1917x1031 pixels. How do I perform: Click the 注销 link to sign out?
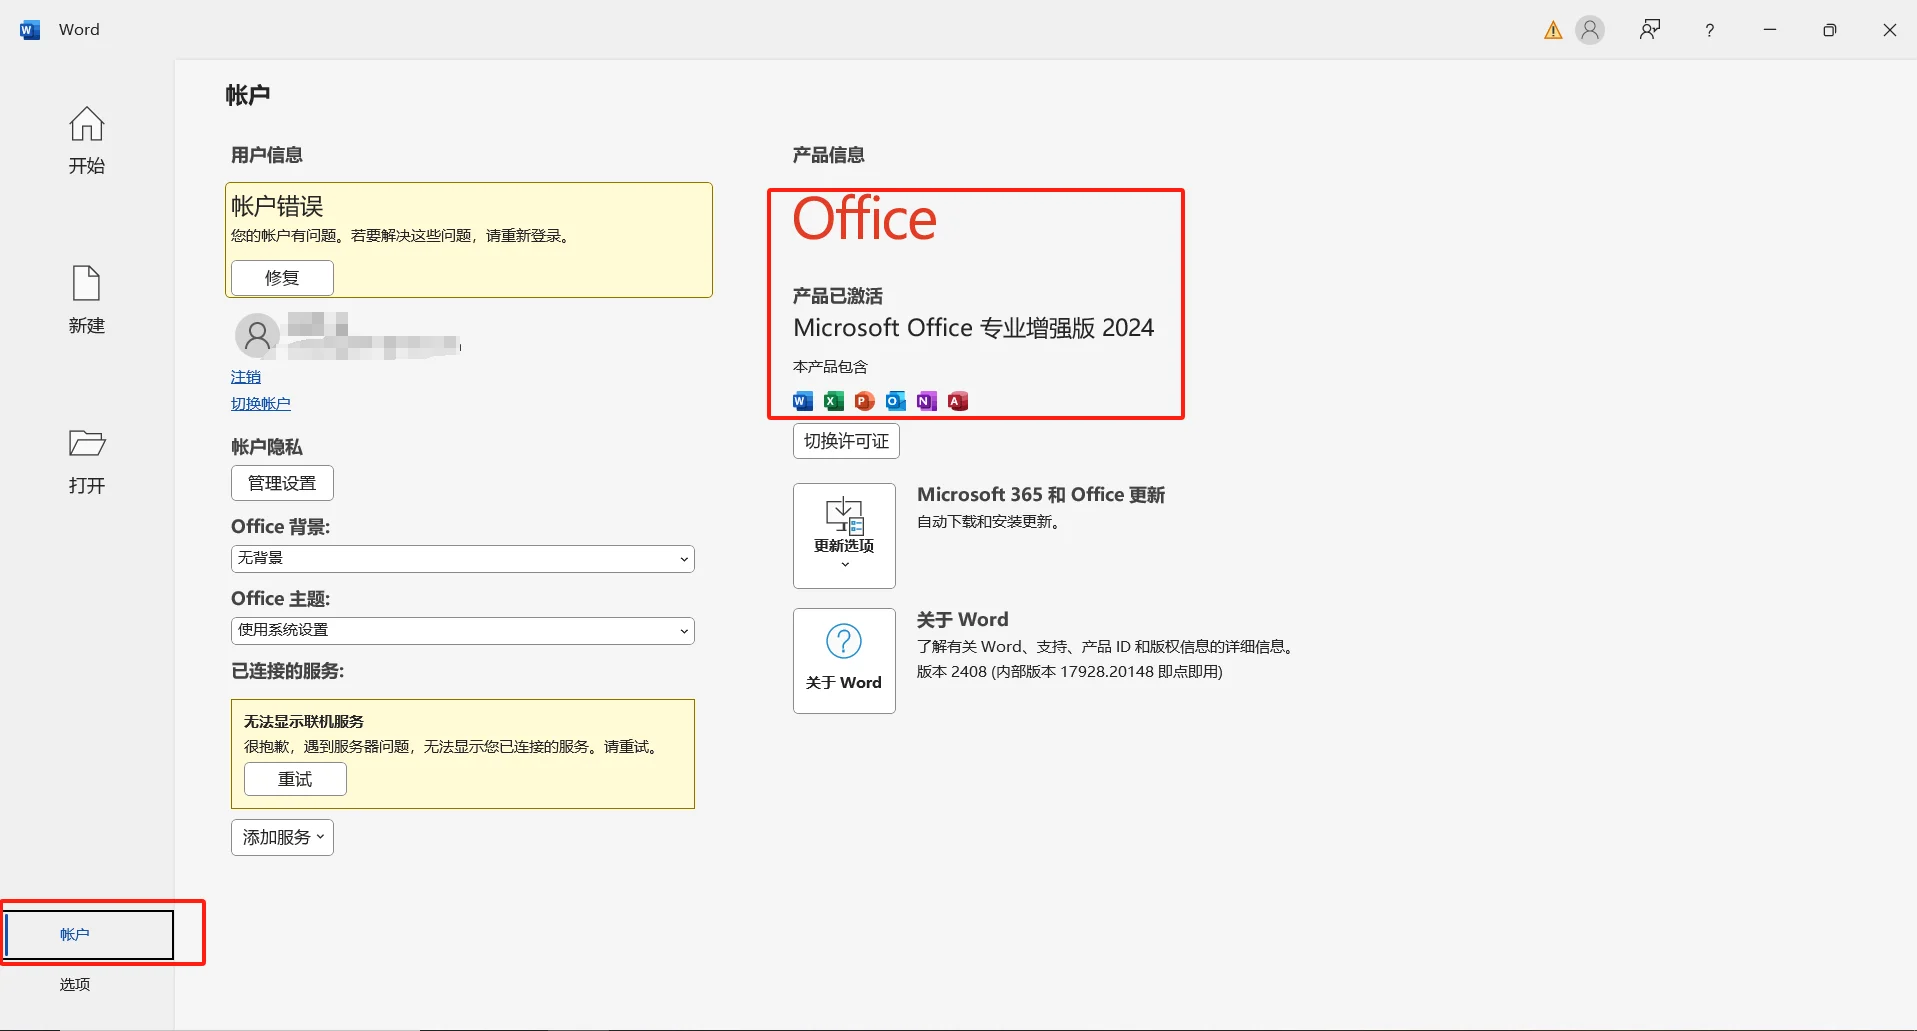click(245, 376)
